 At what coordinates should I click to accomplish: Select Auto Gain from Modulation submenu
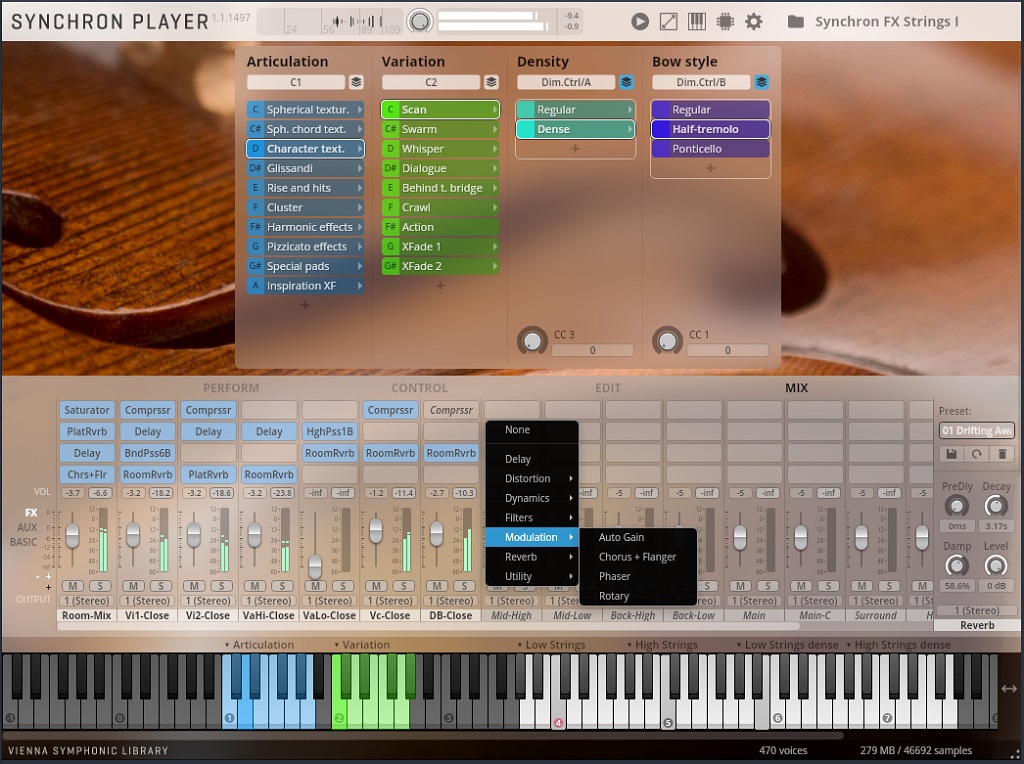click(639, 537)
